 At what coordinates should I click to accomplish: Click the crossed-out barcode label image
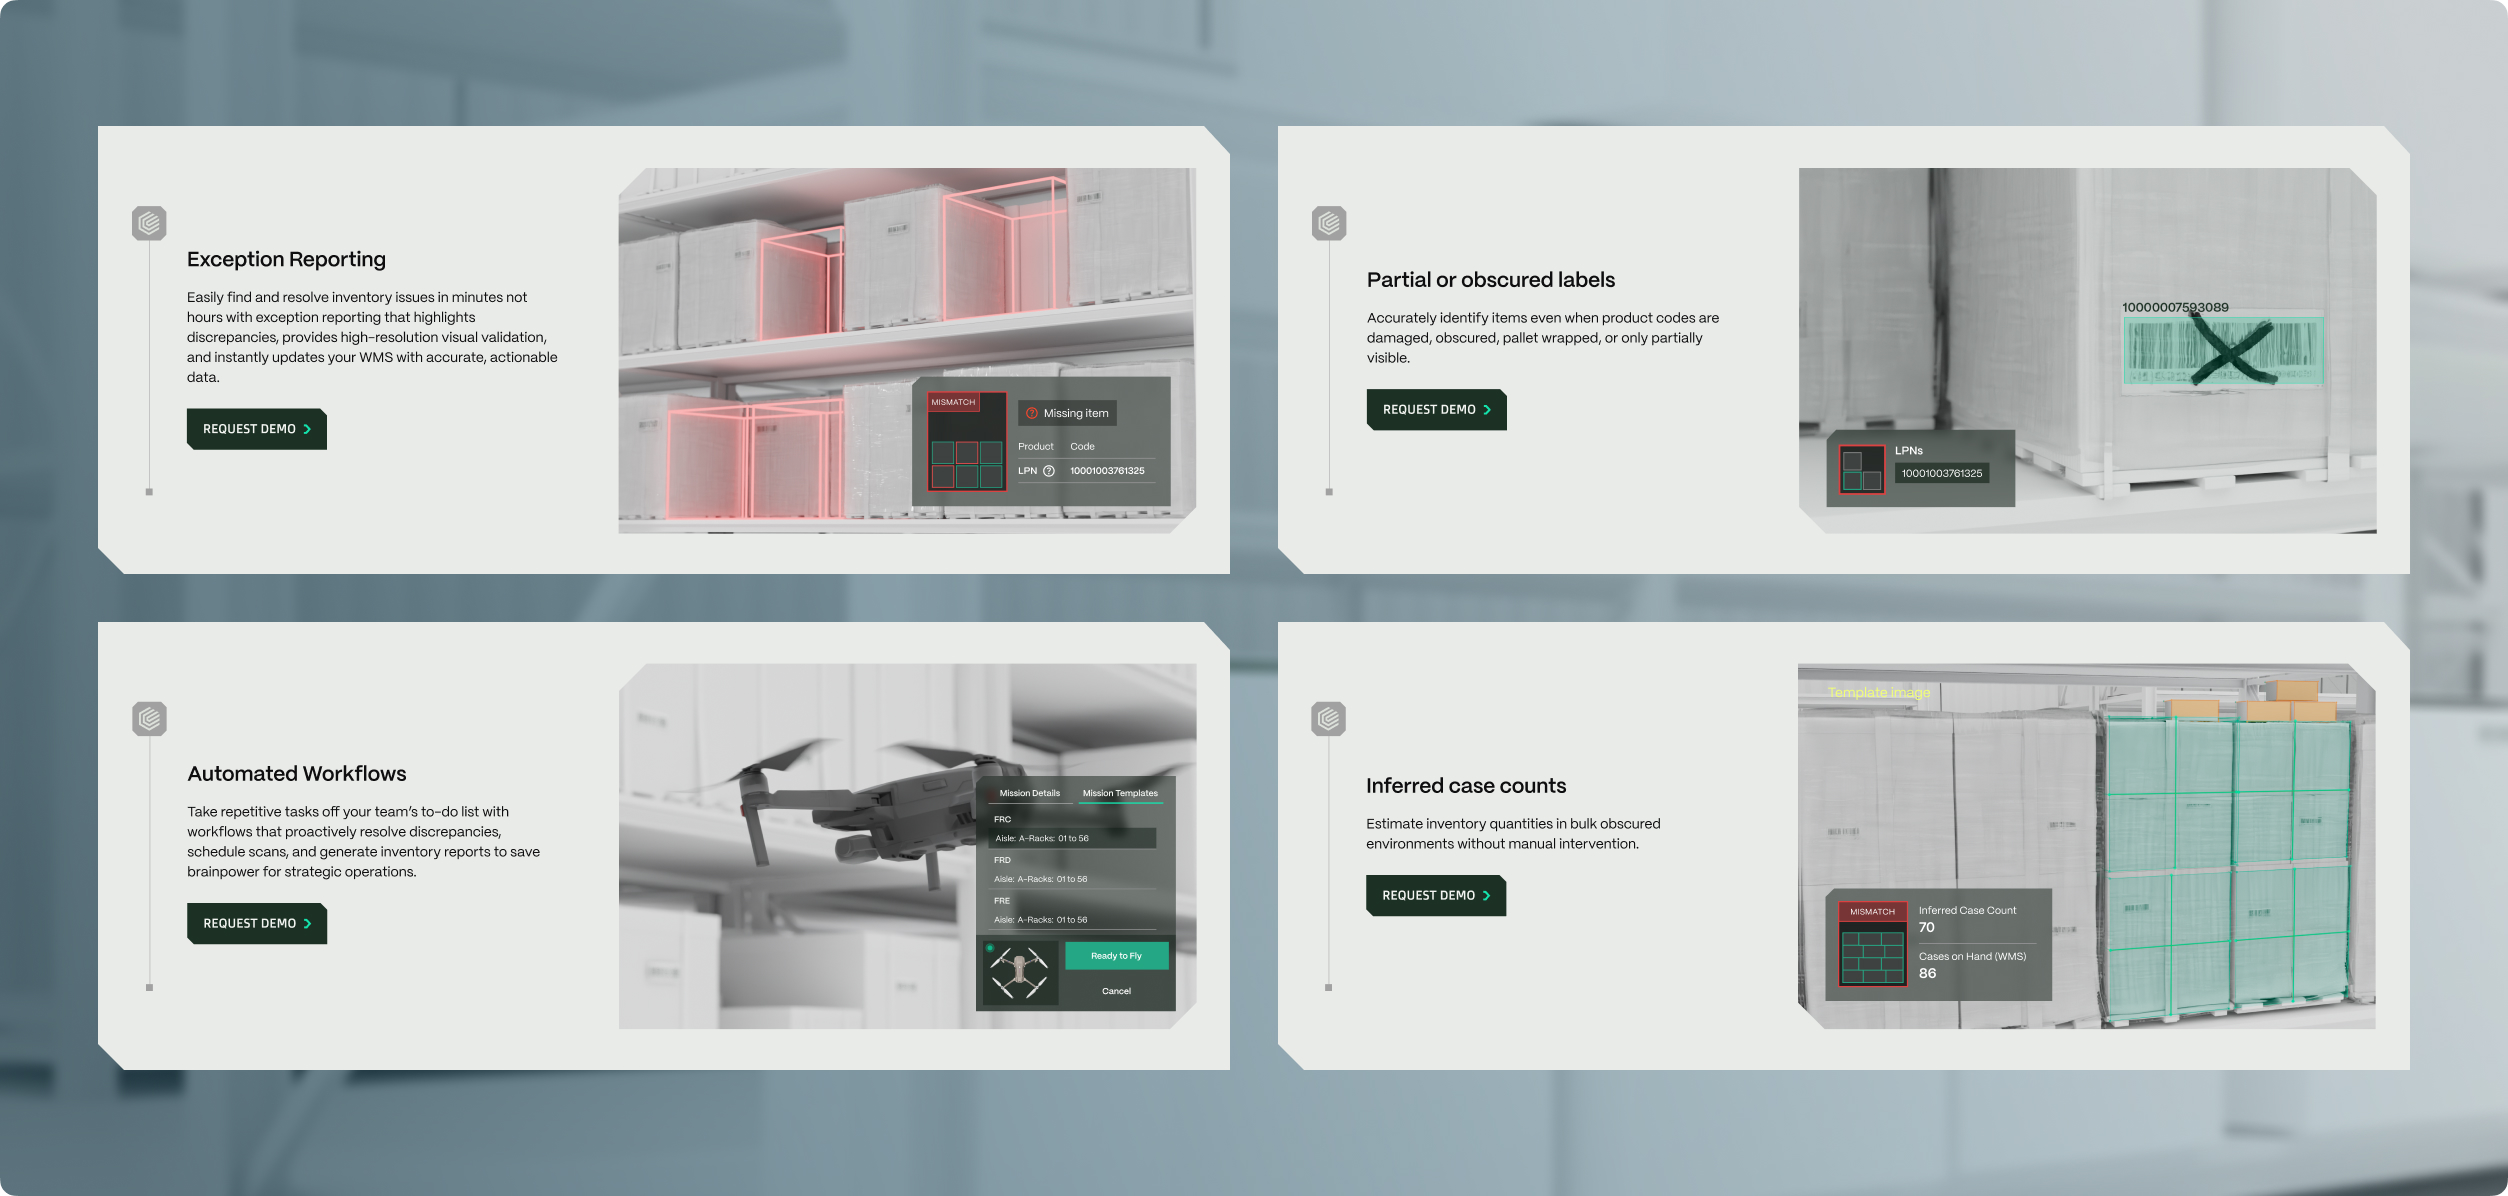[2222, 352]
